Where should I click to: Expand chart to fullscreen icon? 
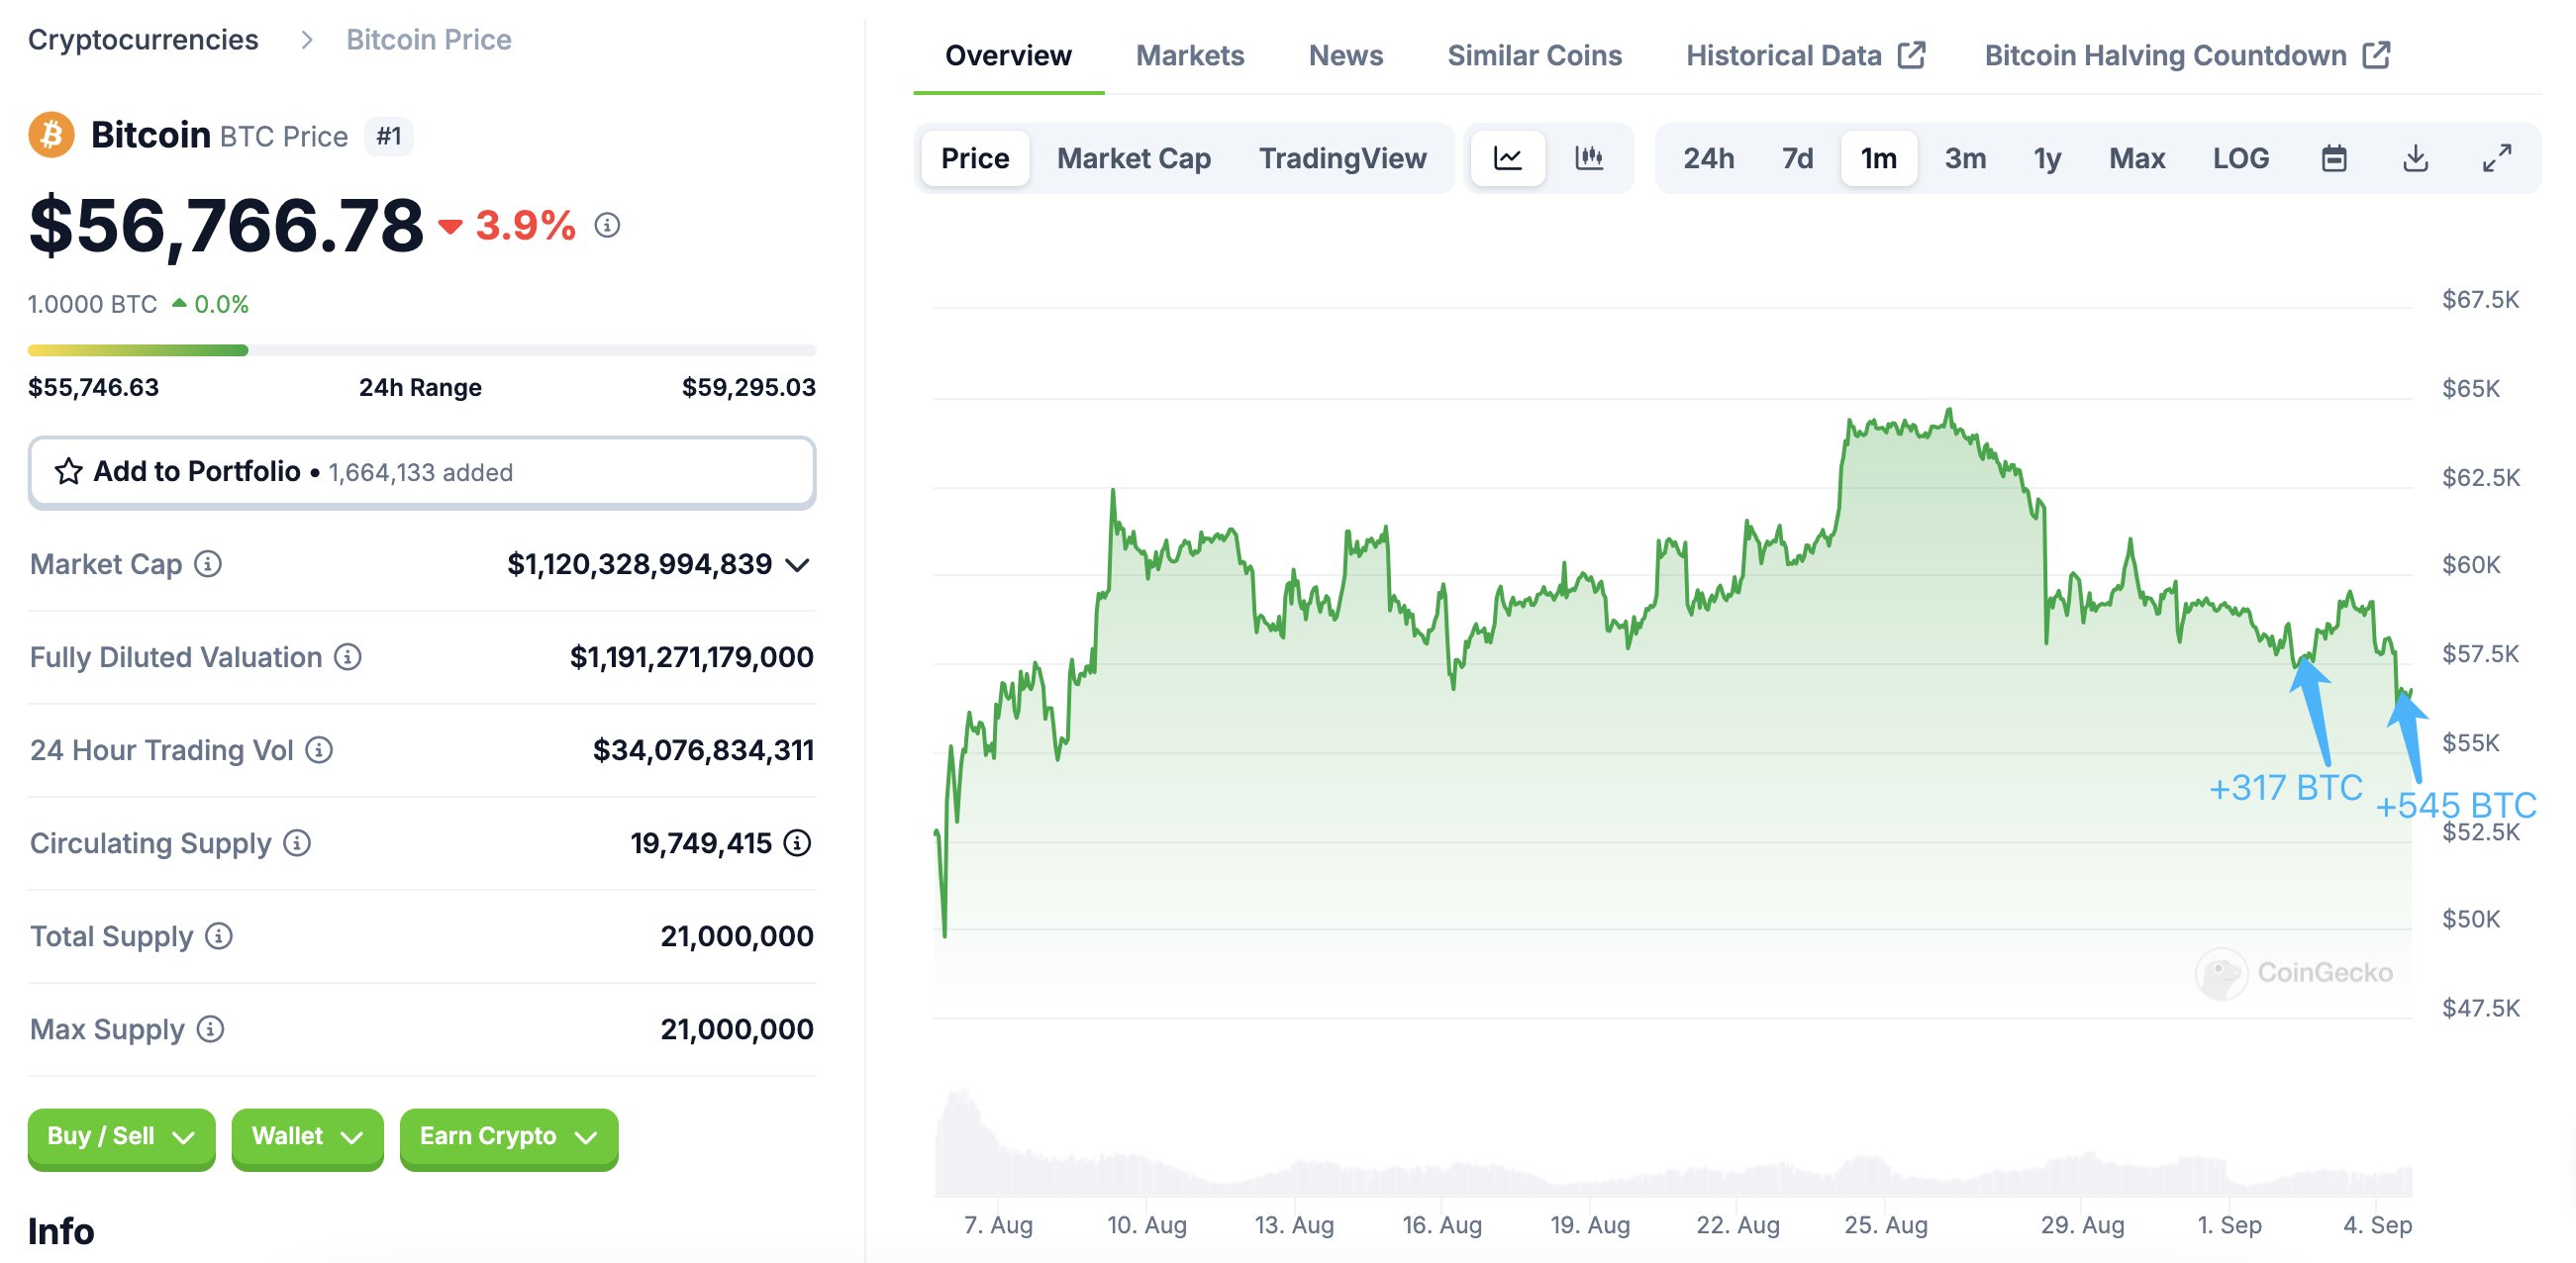pos(2497,158)
